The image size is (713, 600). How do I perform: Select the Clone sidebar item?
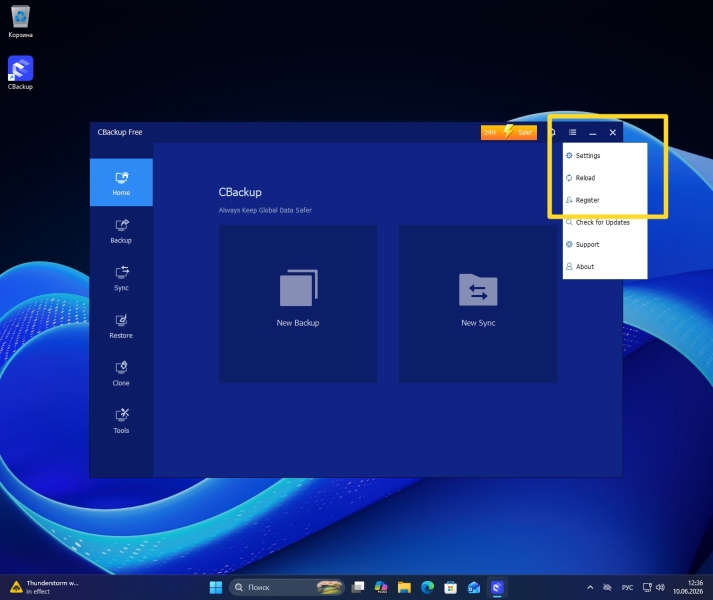click(x=121, y=373)
